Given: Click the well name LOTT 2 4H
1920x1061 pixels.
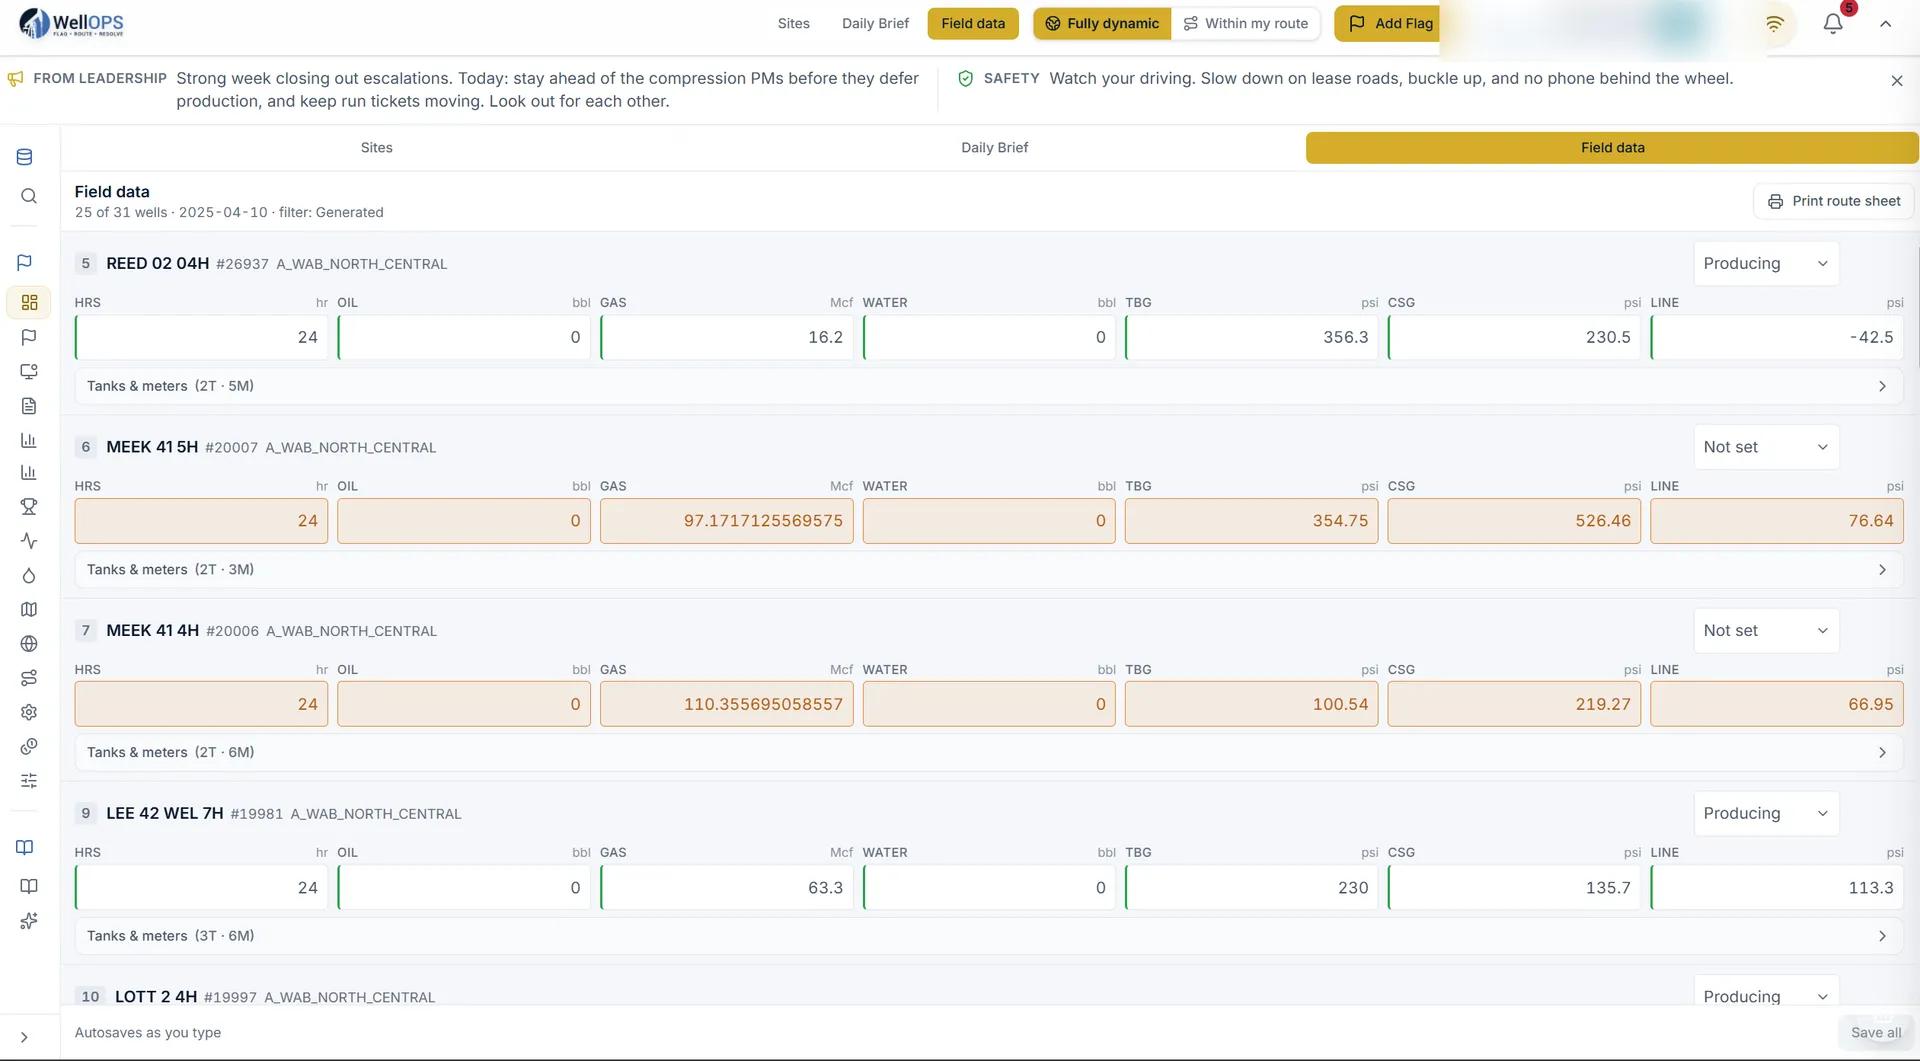Looking at the screenshot, I should click(x=156, y=997).
